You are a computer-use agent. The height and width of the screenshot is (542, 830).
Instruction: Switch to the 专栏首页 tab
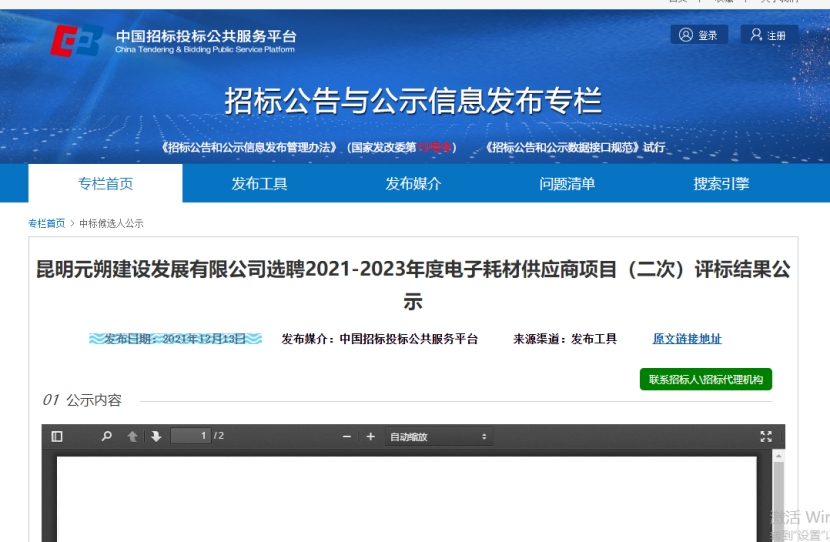coord(105,183)
